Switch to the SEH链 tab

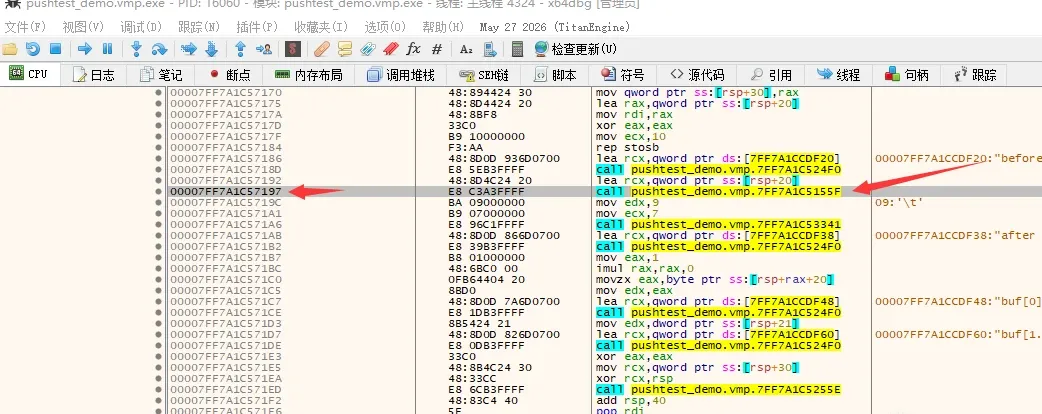[x=484, y=75]
